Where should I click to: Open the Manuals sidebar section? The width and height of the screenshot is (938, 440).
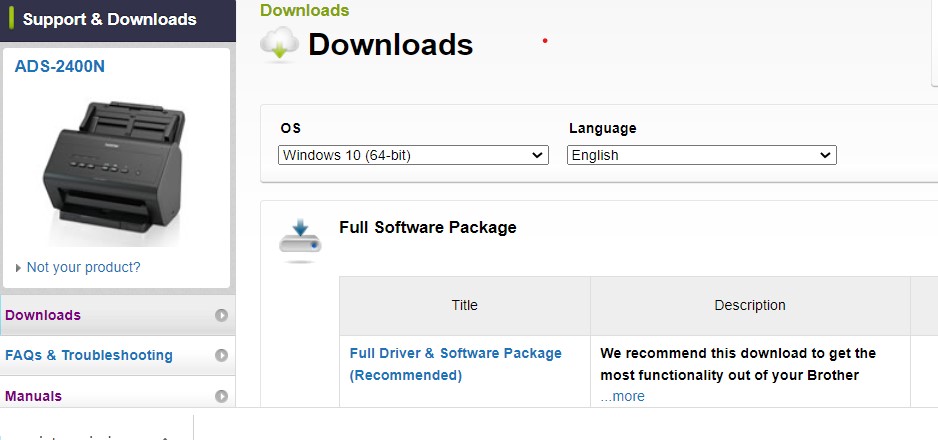pyautogui.click(x=34, y=396)
